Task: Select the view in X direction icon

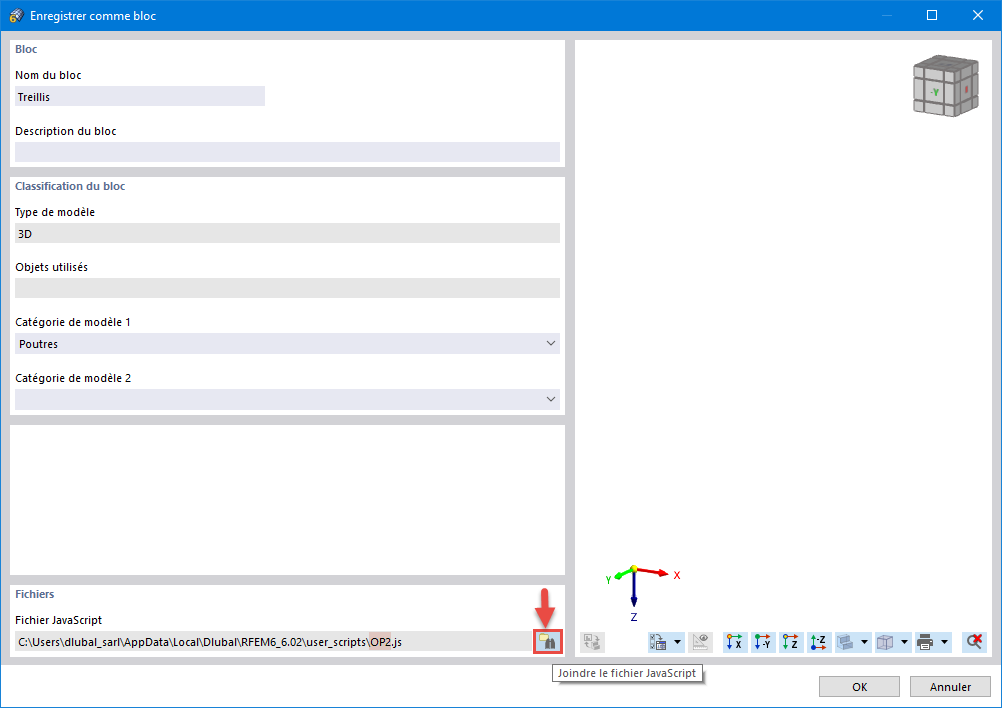Action: coord(735,642)
